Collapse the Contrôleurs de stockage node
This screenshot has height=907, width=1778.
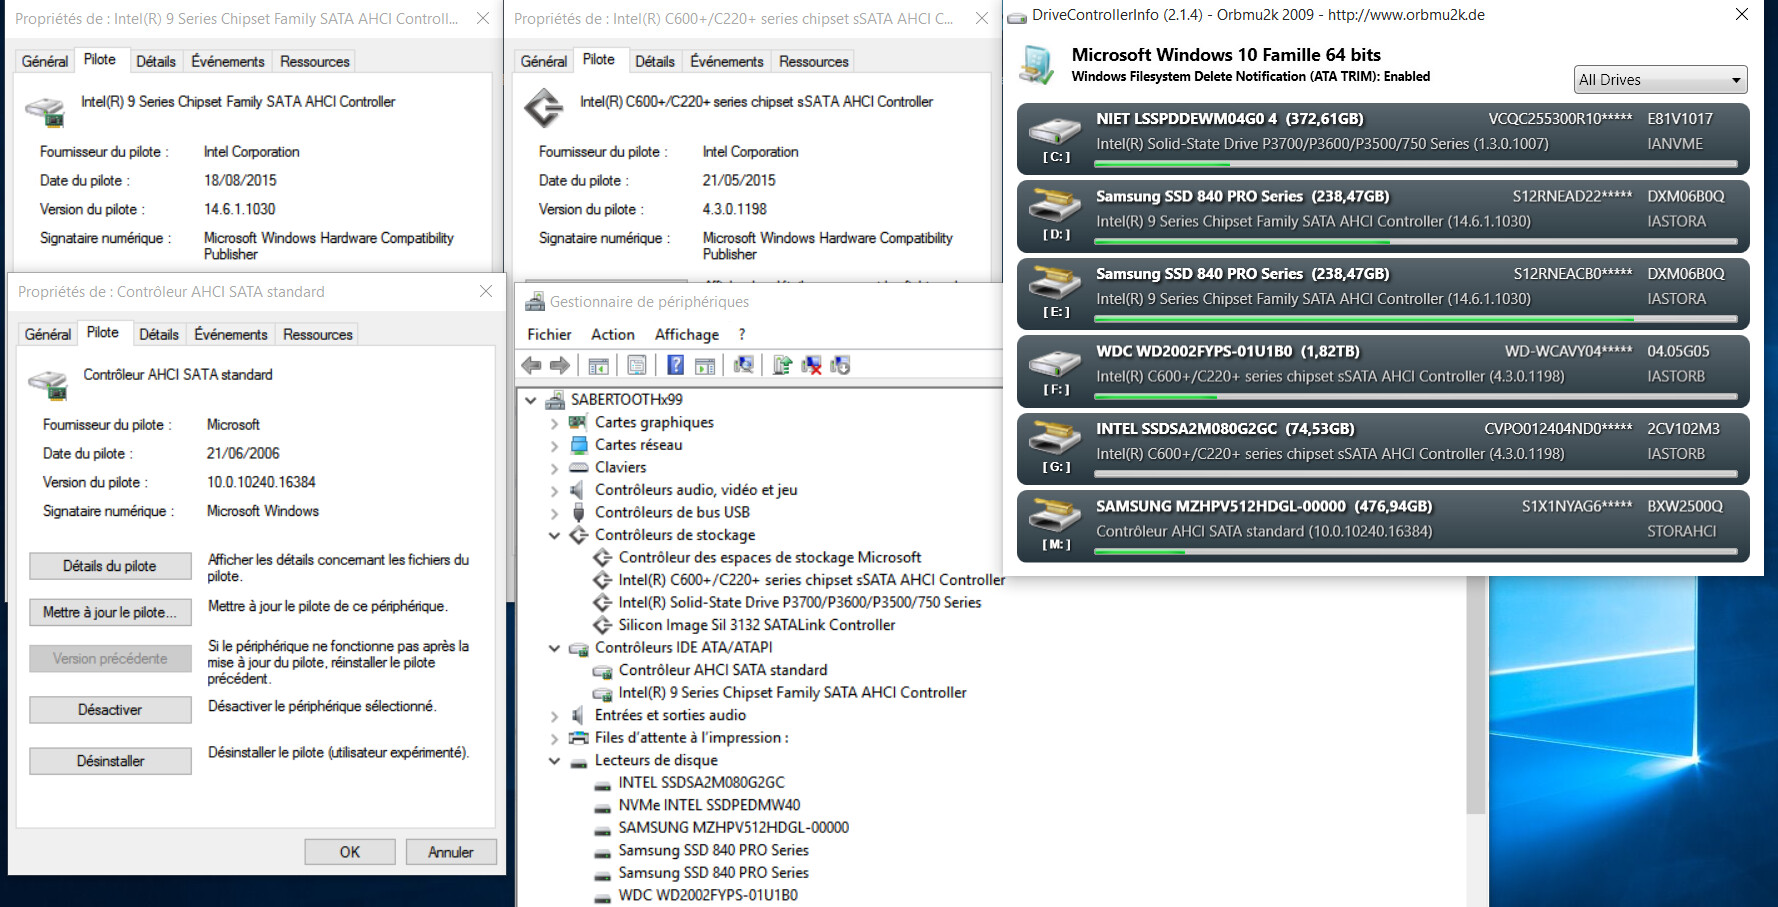[554, 535]
